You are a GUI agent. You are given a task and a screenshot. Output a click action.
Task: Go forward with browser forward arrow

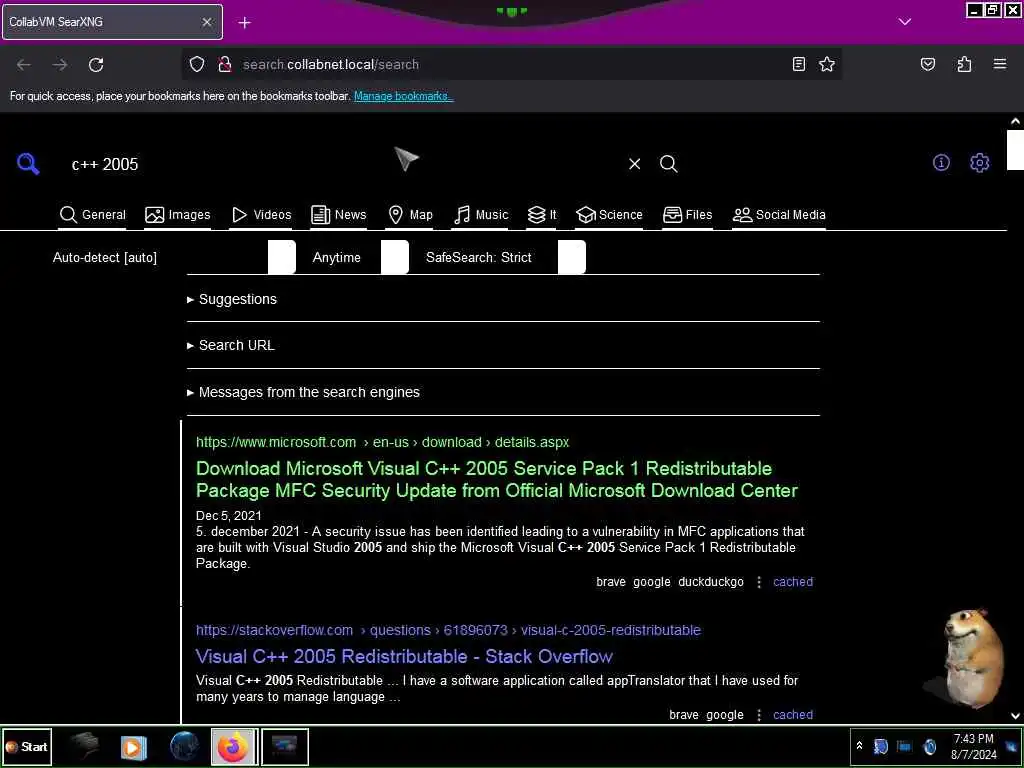pyautogui.click(x=60, y=65)
